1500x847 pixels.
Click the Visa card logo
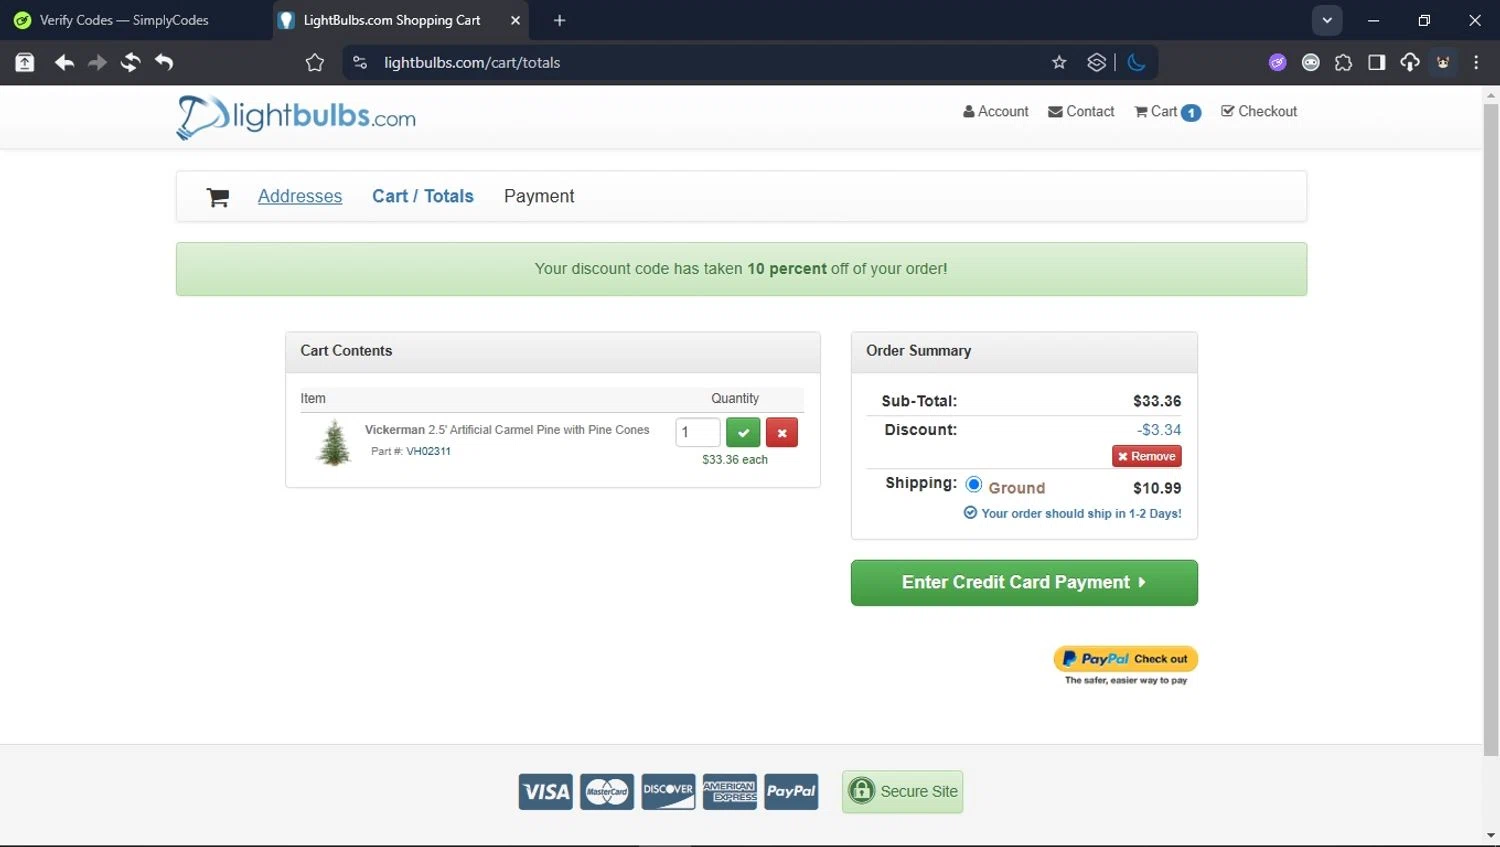click(x=546, y=792)
